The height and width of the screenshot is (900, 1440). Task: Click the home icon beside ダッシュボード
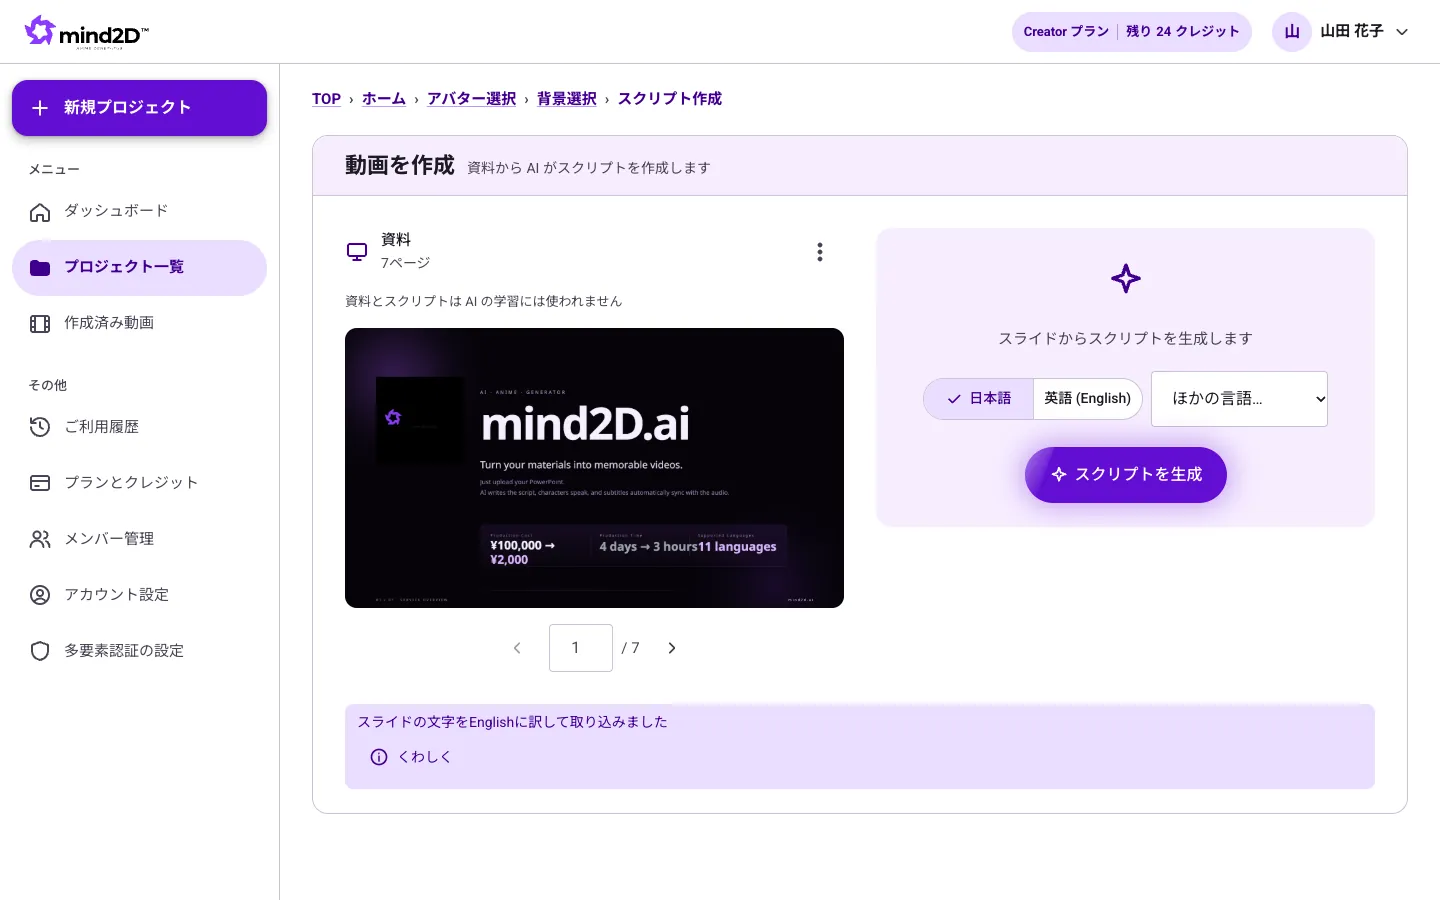click(x=40, y=212)
